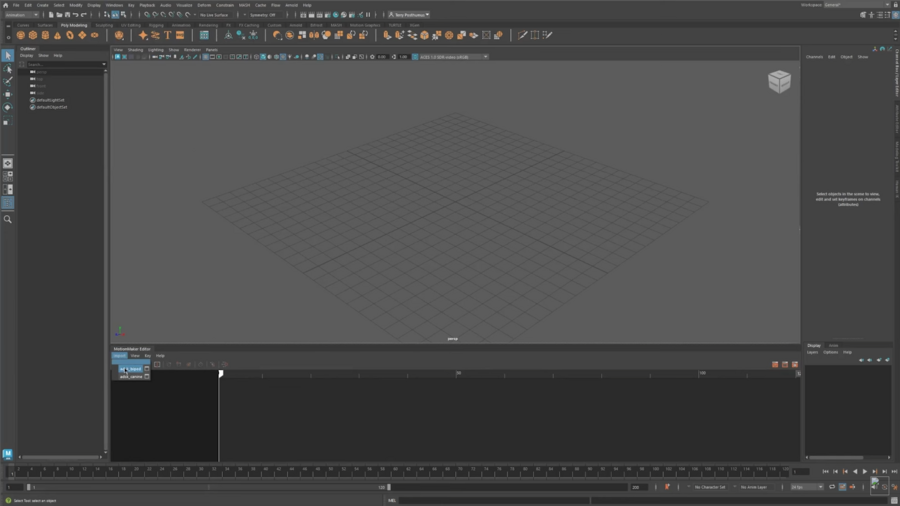The width and height of the screenshot is (900, 506).
Task: Select defaultLightSet in the Outliner
Action: [50, 100]
